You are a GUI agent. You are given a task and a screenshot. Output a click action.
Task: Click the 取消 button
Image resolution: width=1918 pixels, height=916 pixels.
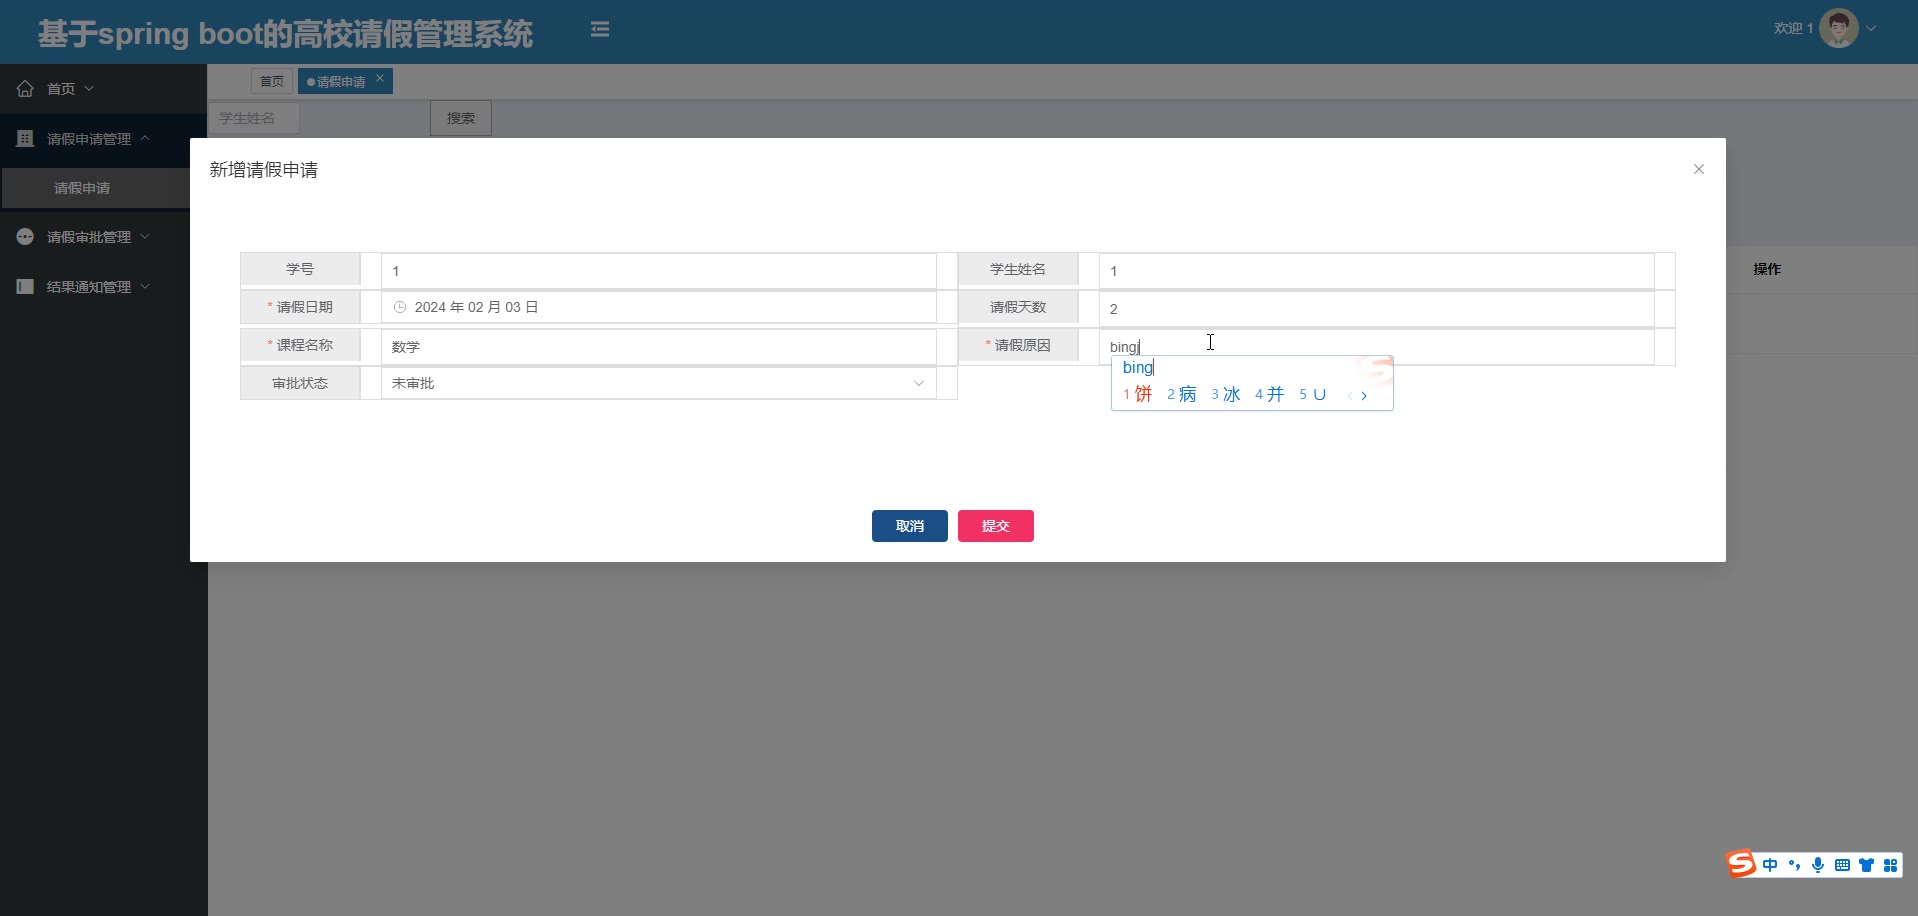point(909,526)
